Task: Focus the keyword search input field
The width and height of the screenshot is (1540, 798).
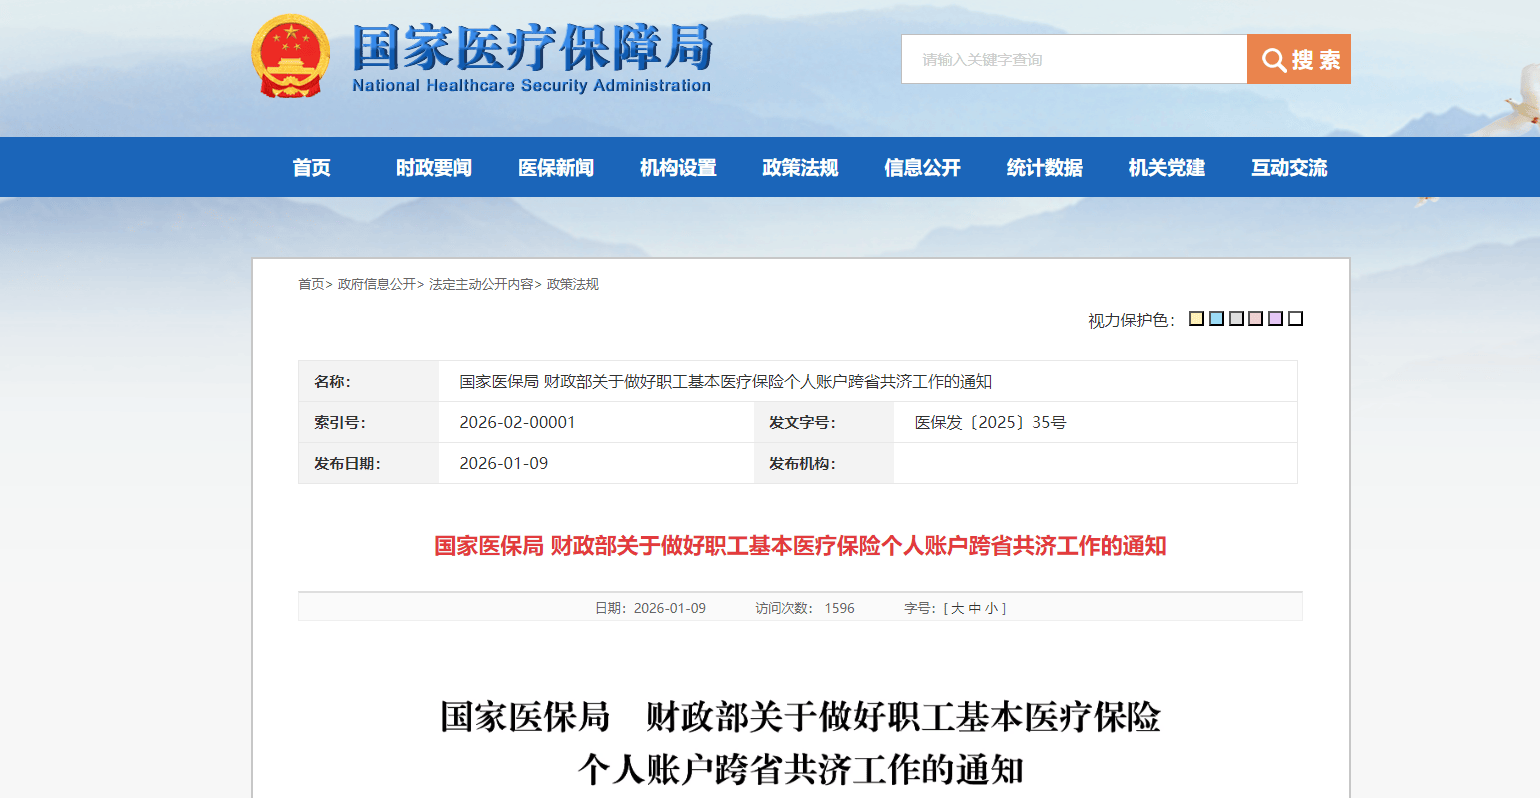Action: click(x=1073, y=59)
